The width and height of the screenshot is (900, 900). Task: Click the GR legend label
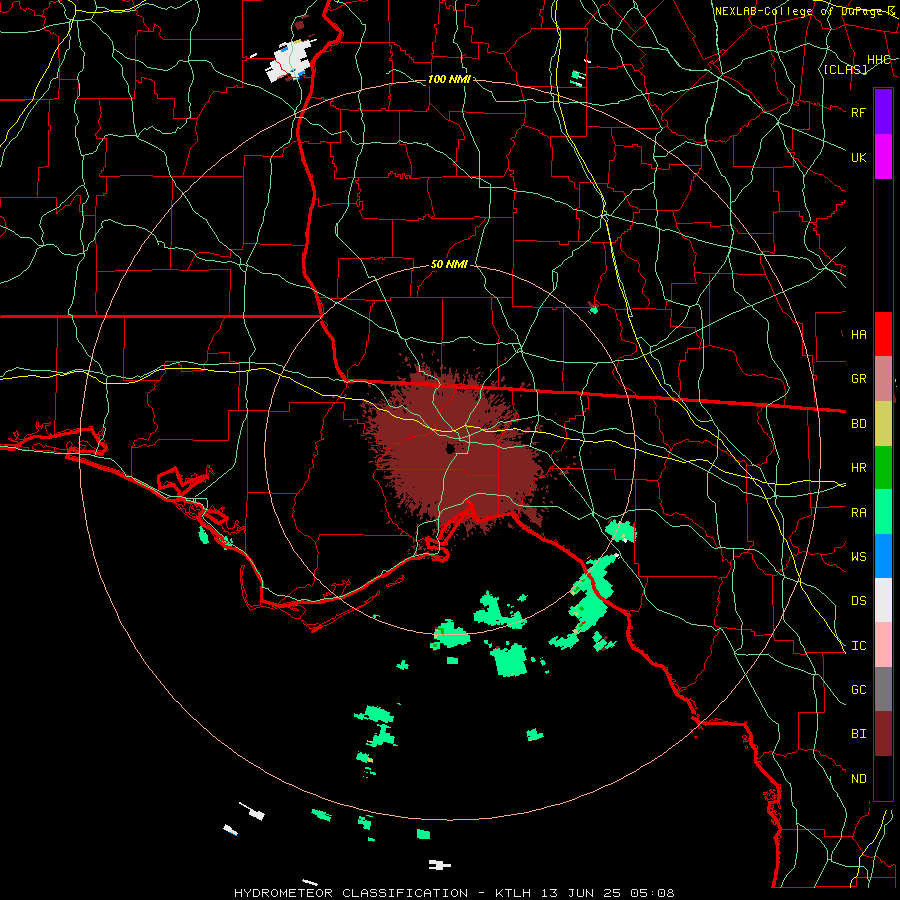(858, 379)
